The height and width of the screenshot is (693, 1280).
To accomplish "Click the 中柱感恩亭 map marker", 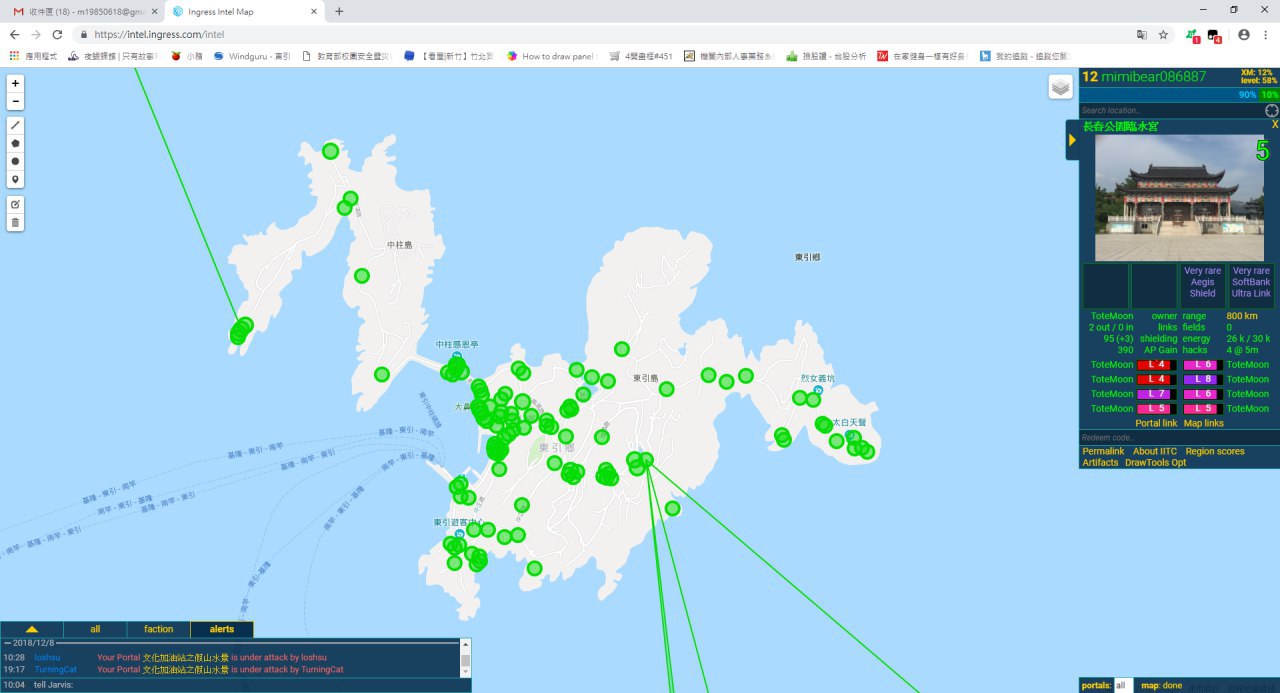I will pyautogui.click(x=457, y=356).
